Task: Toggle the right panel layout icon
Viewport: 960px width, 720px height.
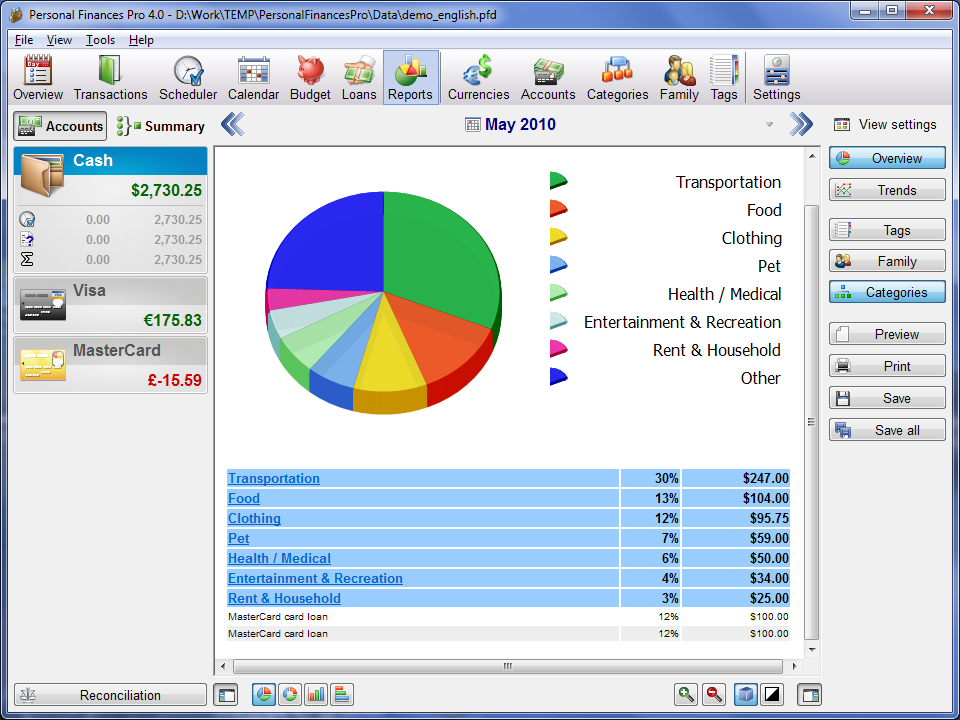Action: [x=809, y=695]
